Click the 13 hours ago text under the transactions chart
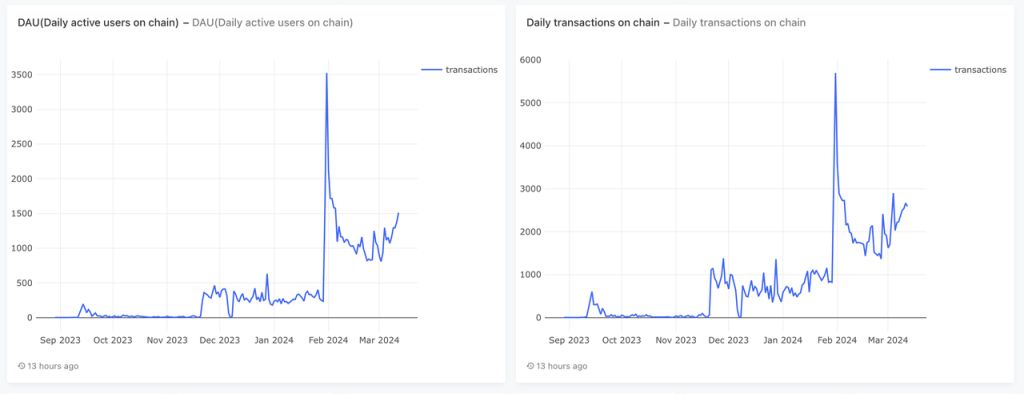 point(562,366)
